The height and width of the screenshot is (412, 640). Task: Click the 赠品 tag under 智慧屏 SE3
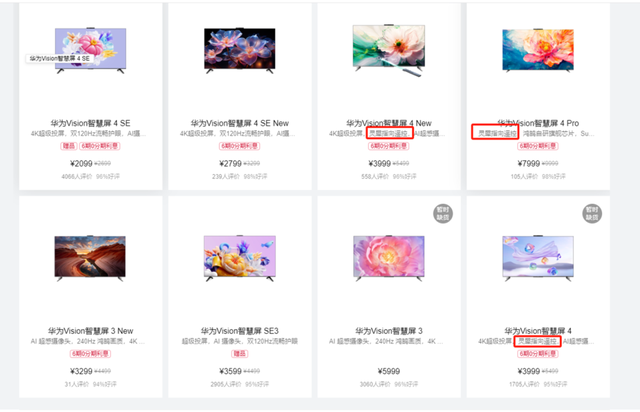click(x=240, y=354)
